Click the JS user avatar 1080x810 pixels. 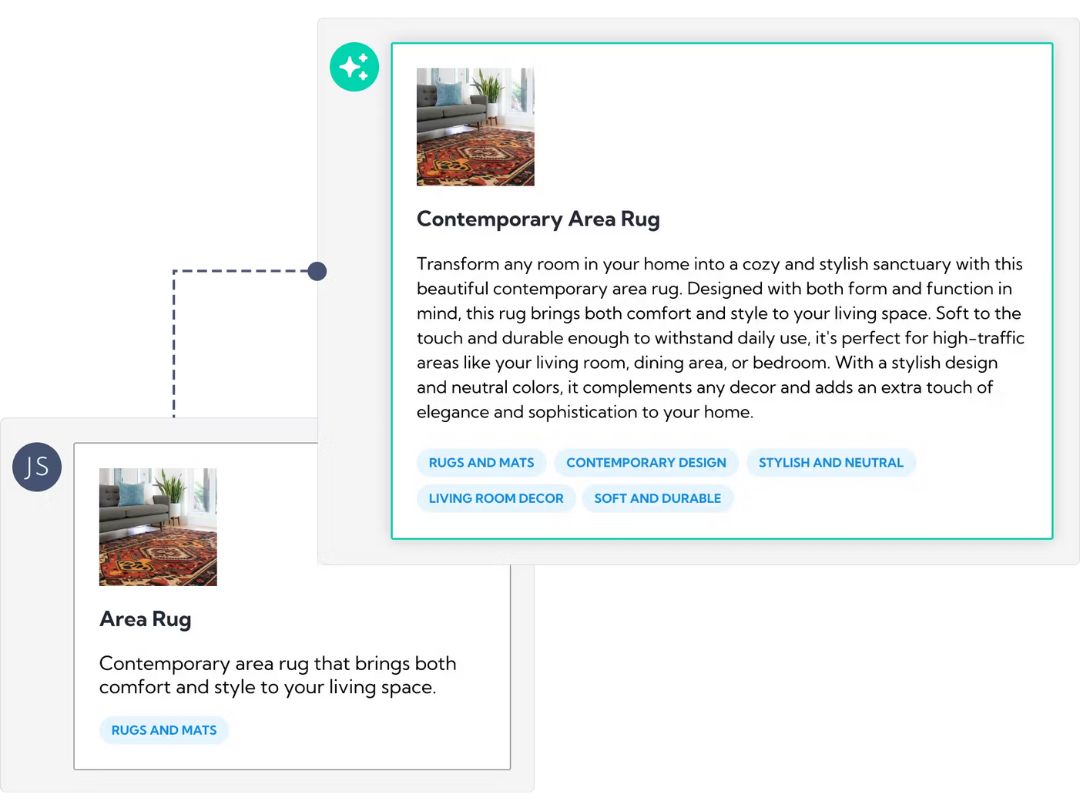pos(37,466)
